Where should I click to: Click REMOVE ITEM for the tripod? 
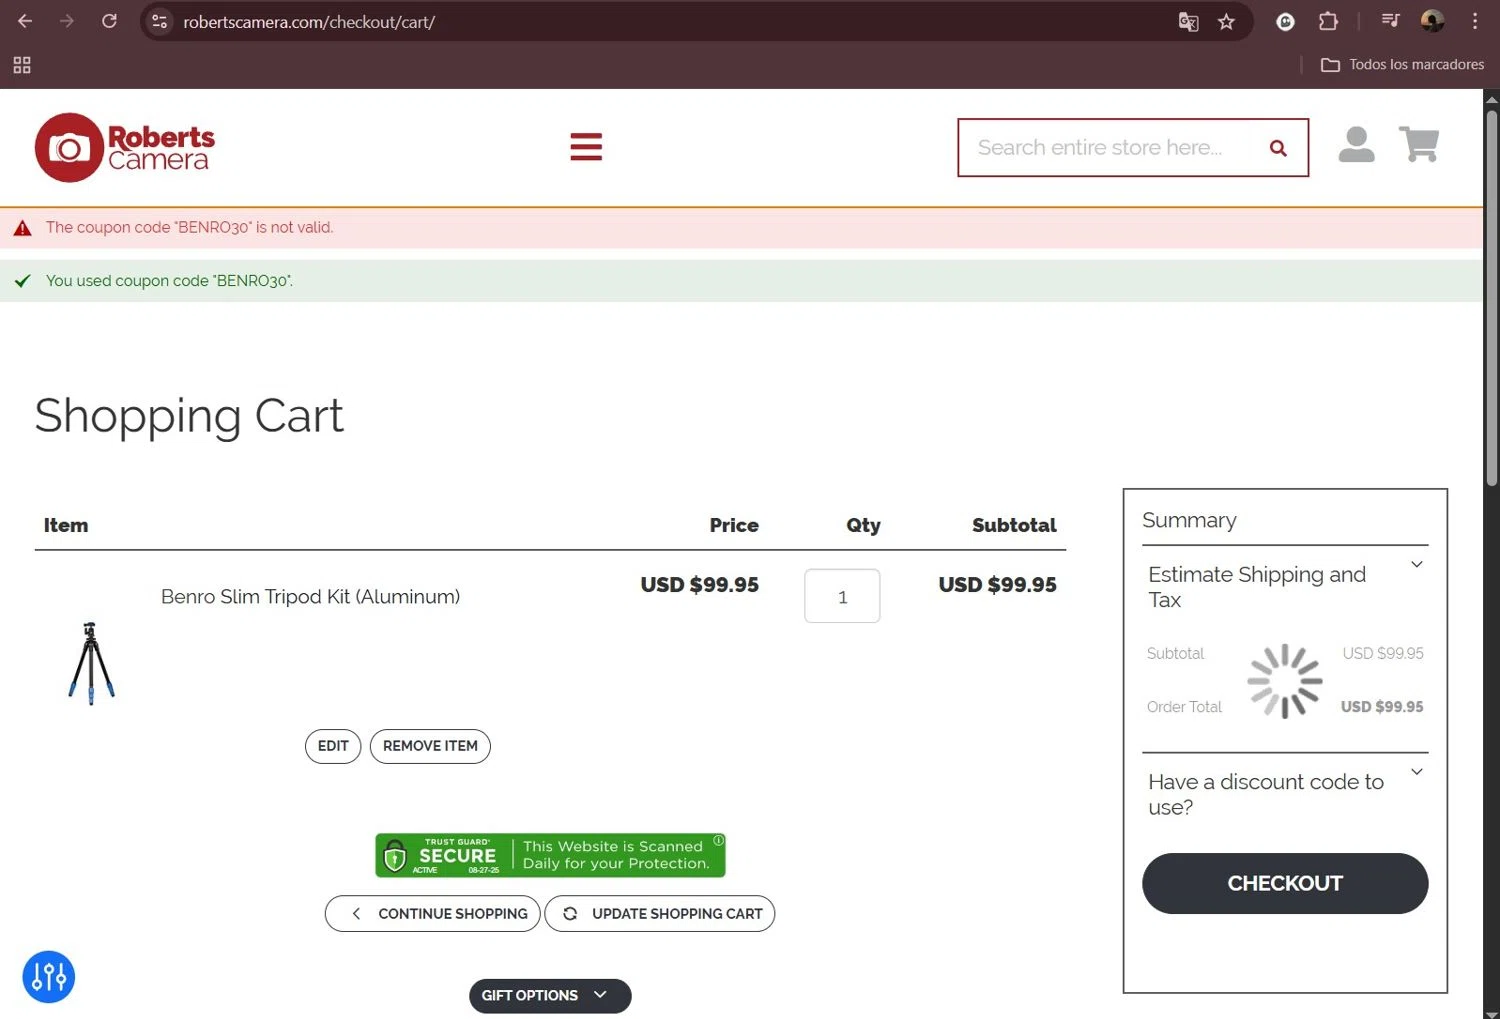click(x=430, y=746)
